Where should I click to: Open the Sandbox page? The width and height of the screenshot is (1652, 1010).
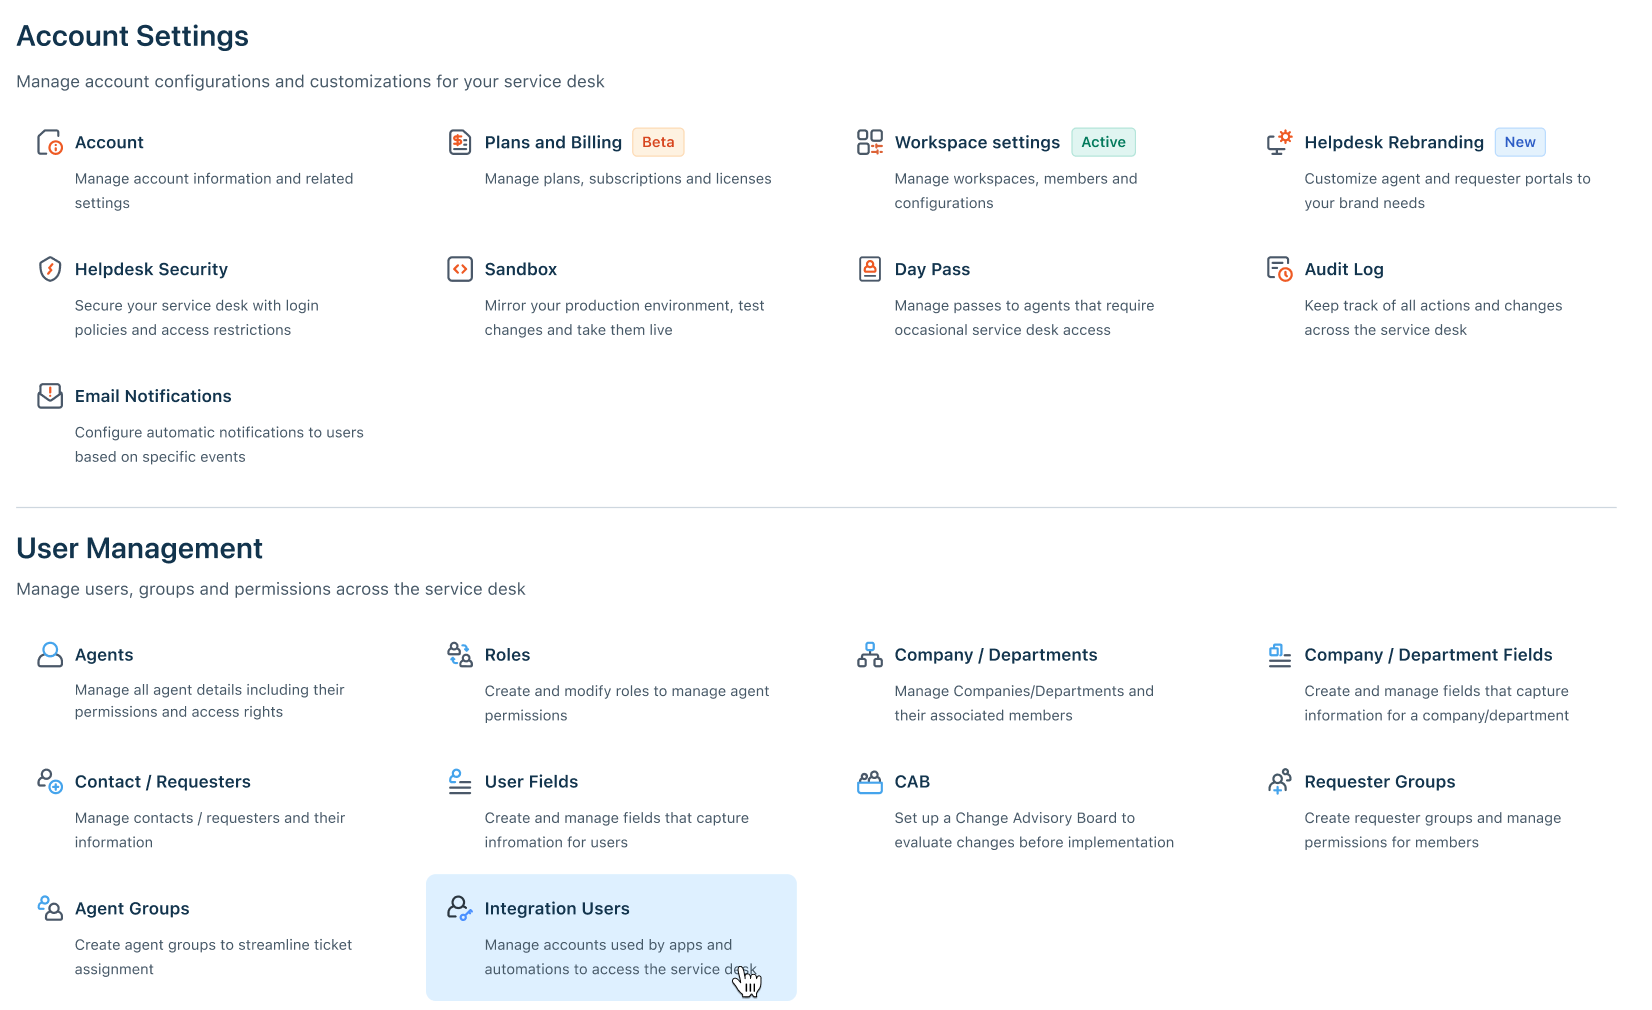pos(521,269)
